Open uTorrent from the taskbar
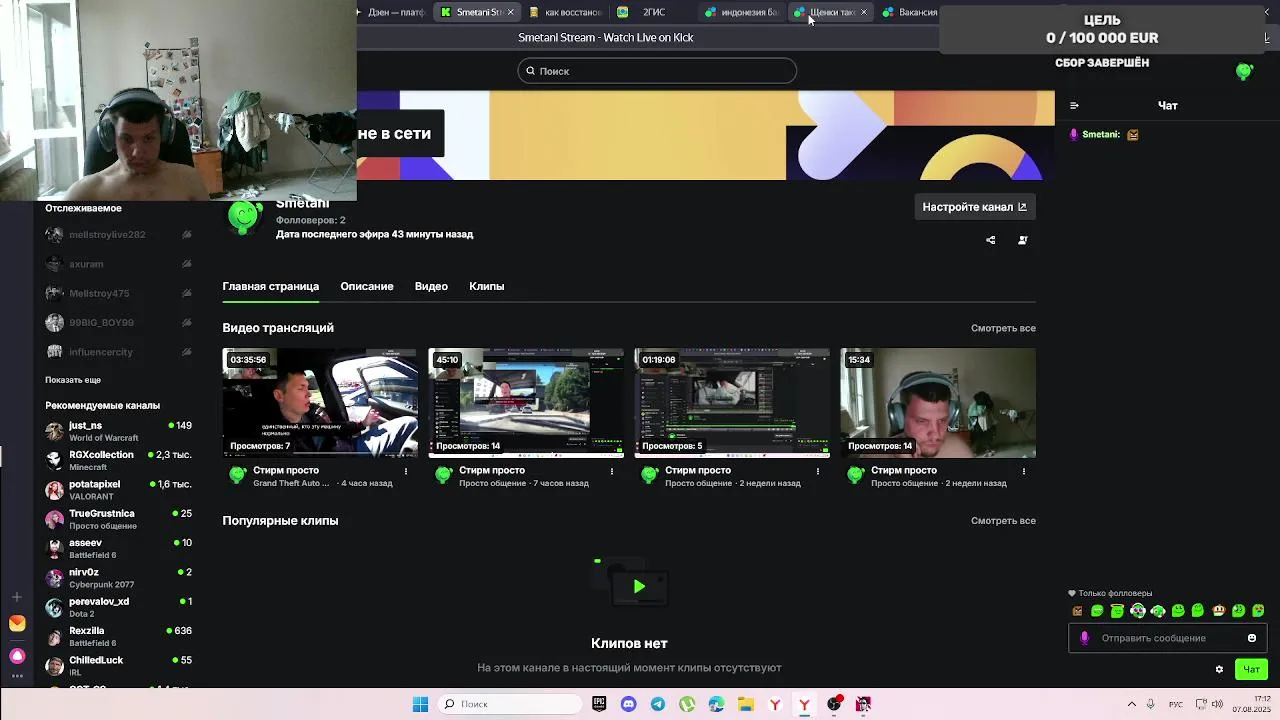The image size is (1280, 720). point(687,704)
